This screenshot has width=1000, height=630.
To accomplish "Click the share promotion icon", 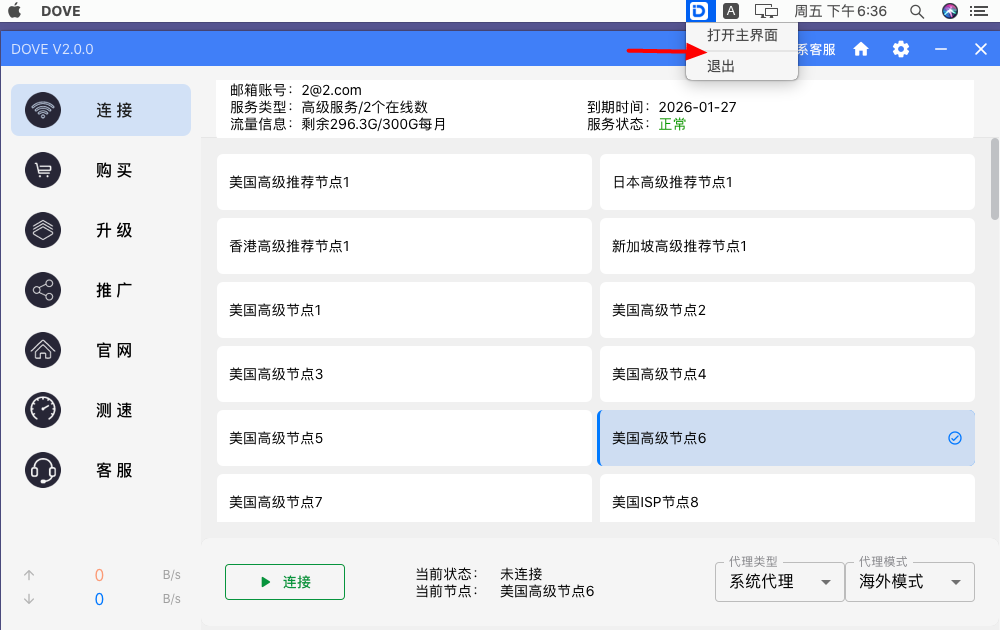I will pyautogui.click(x=43, y=290).
